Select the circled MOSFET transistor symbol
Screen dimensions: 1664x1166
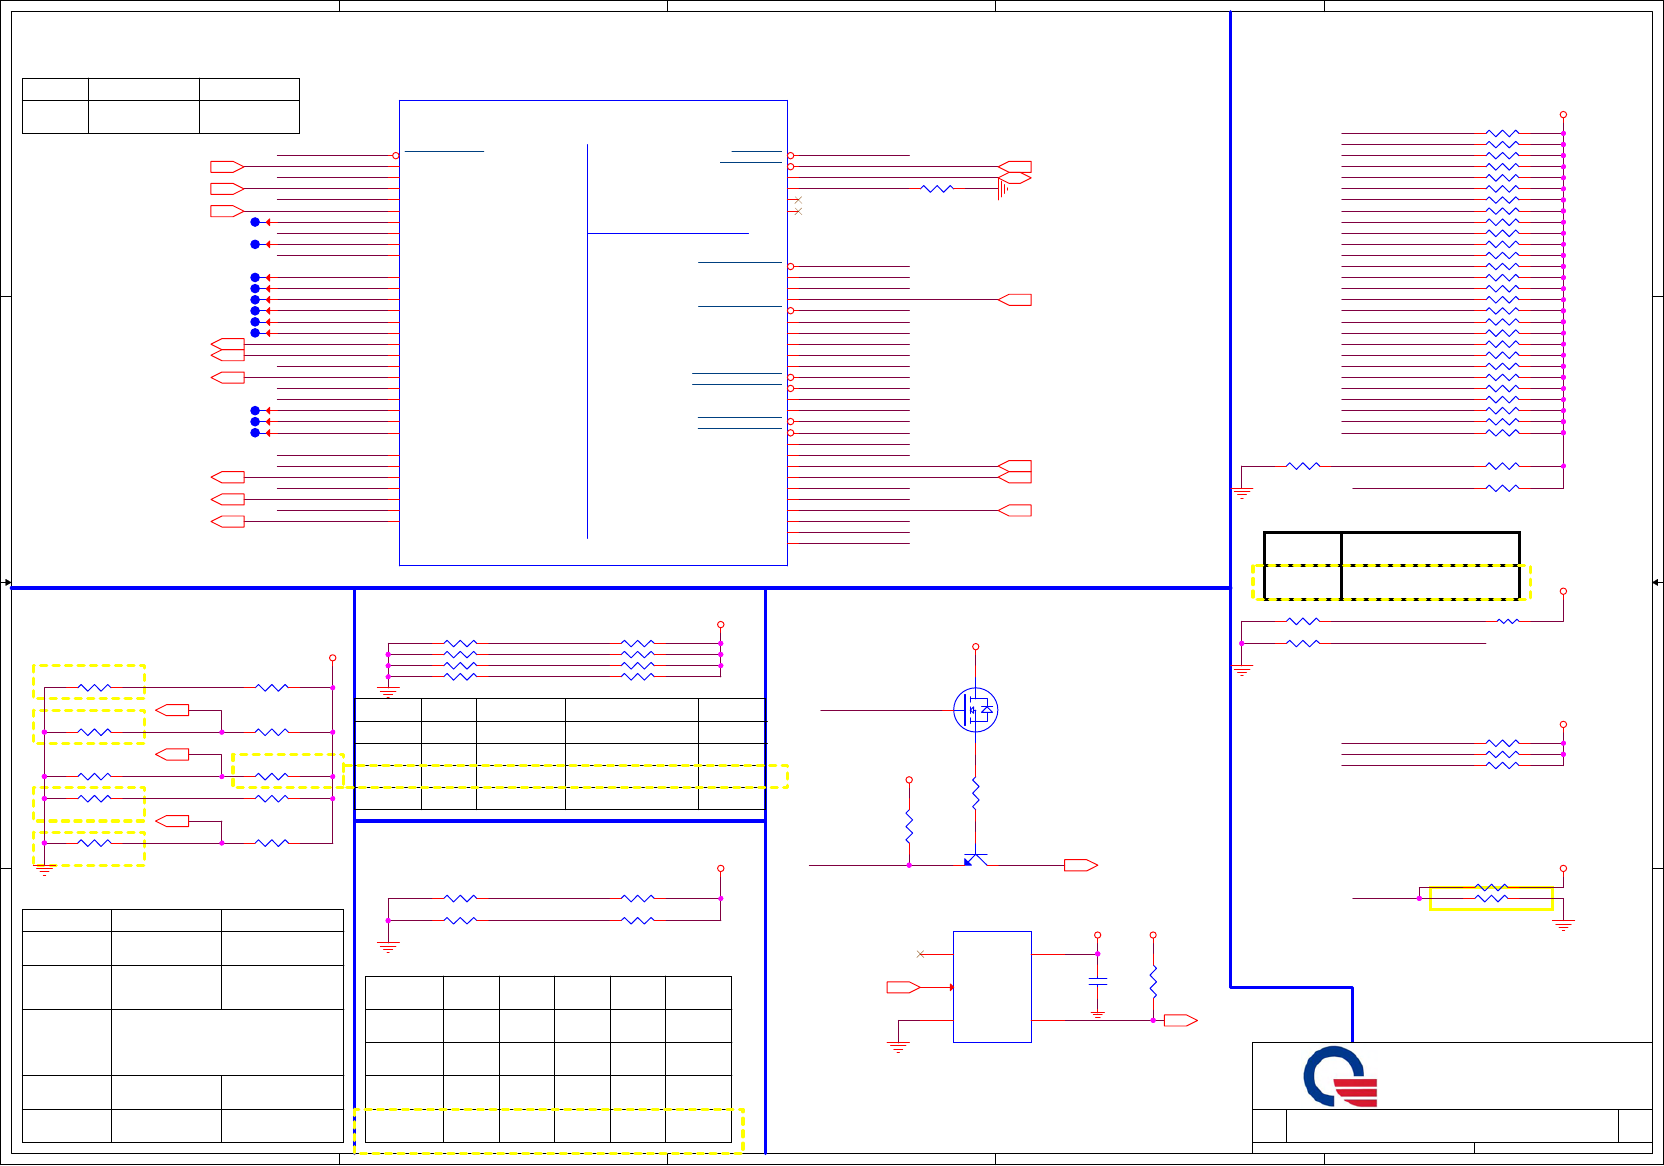pos(975,710)
